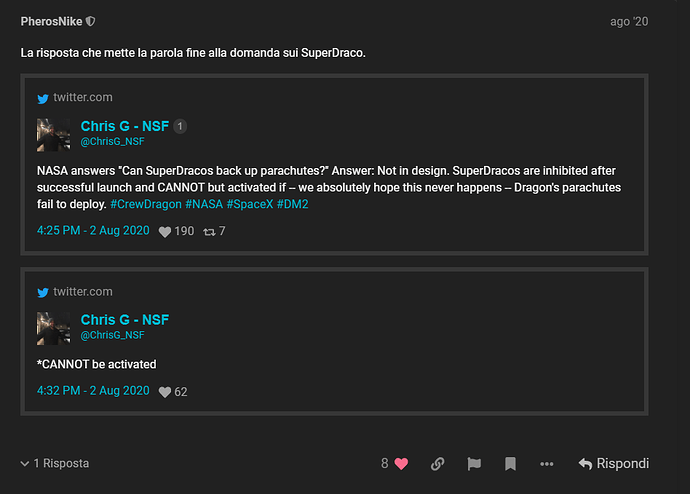This screenshot has height=494, width=690.
Task: Open the 4:25 PM - 2 Aug 2020 timestamp
Action: [93, 231]
